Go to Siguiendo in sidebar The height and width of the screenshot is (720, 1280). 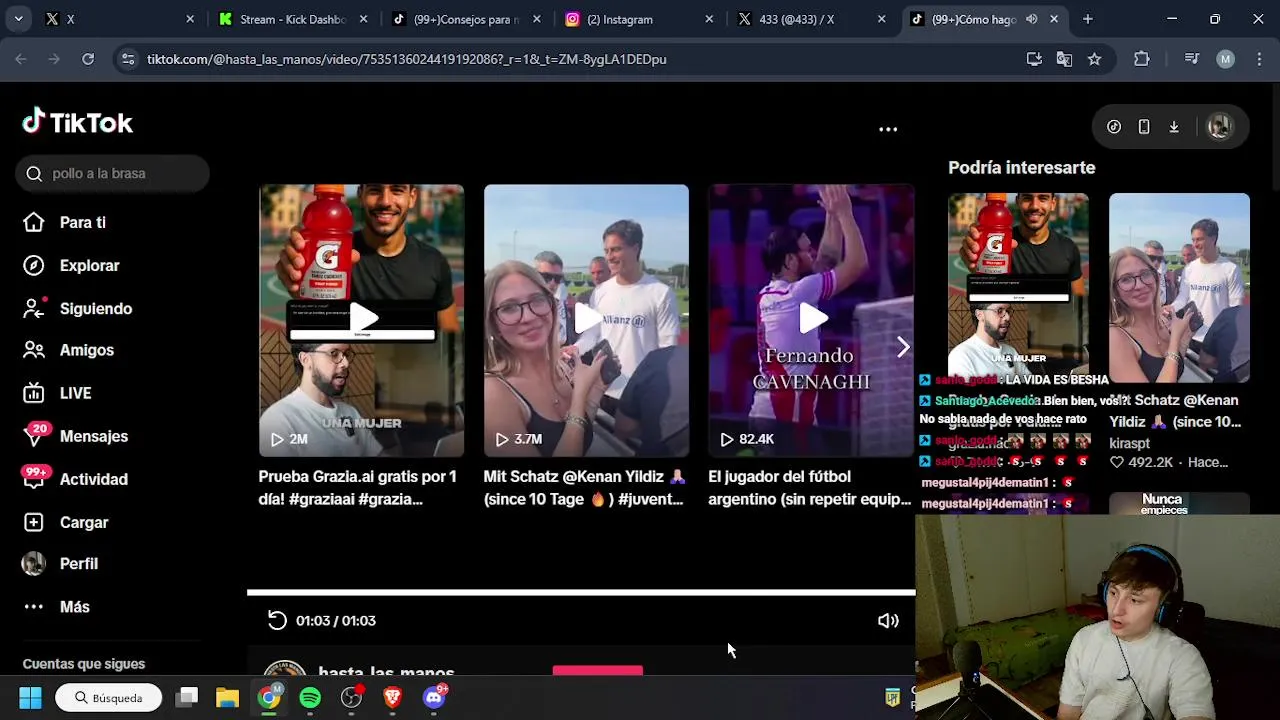(77, 308)
